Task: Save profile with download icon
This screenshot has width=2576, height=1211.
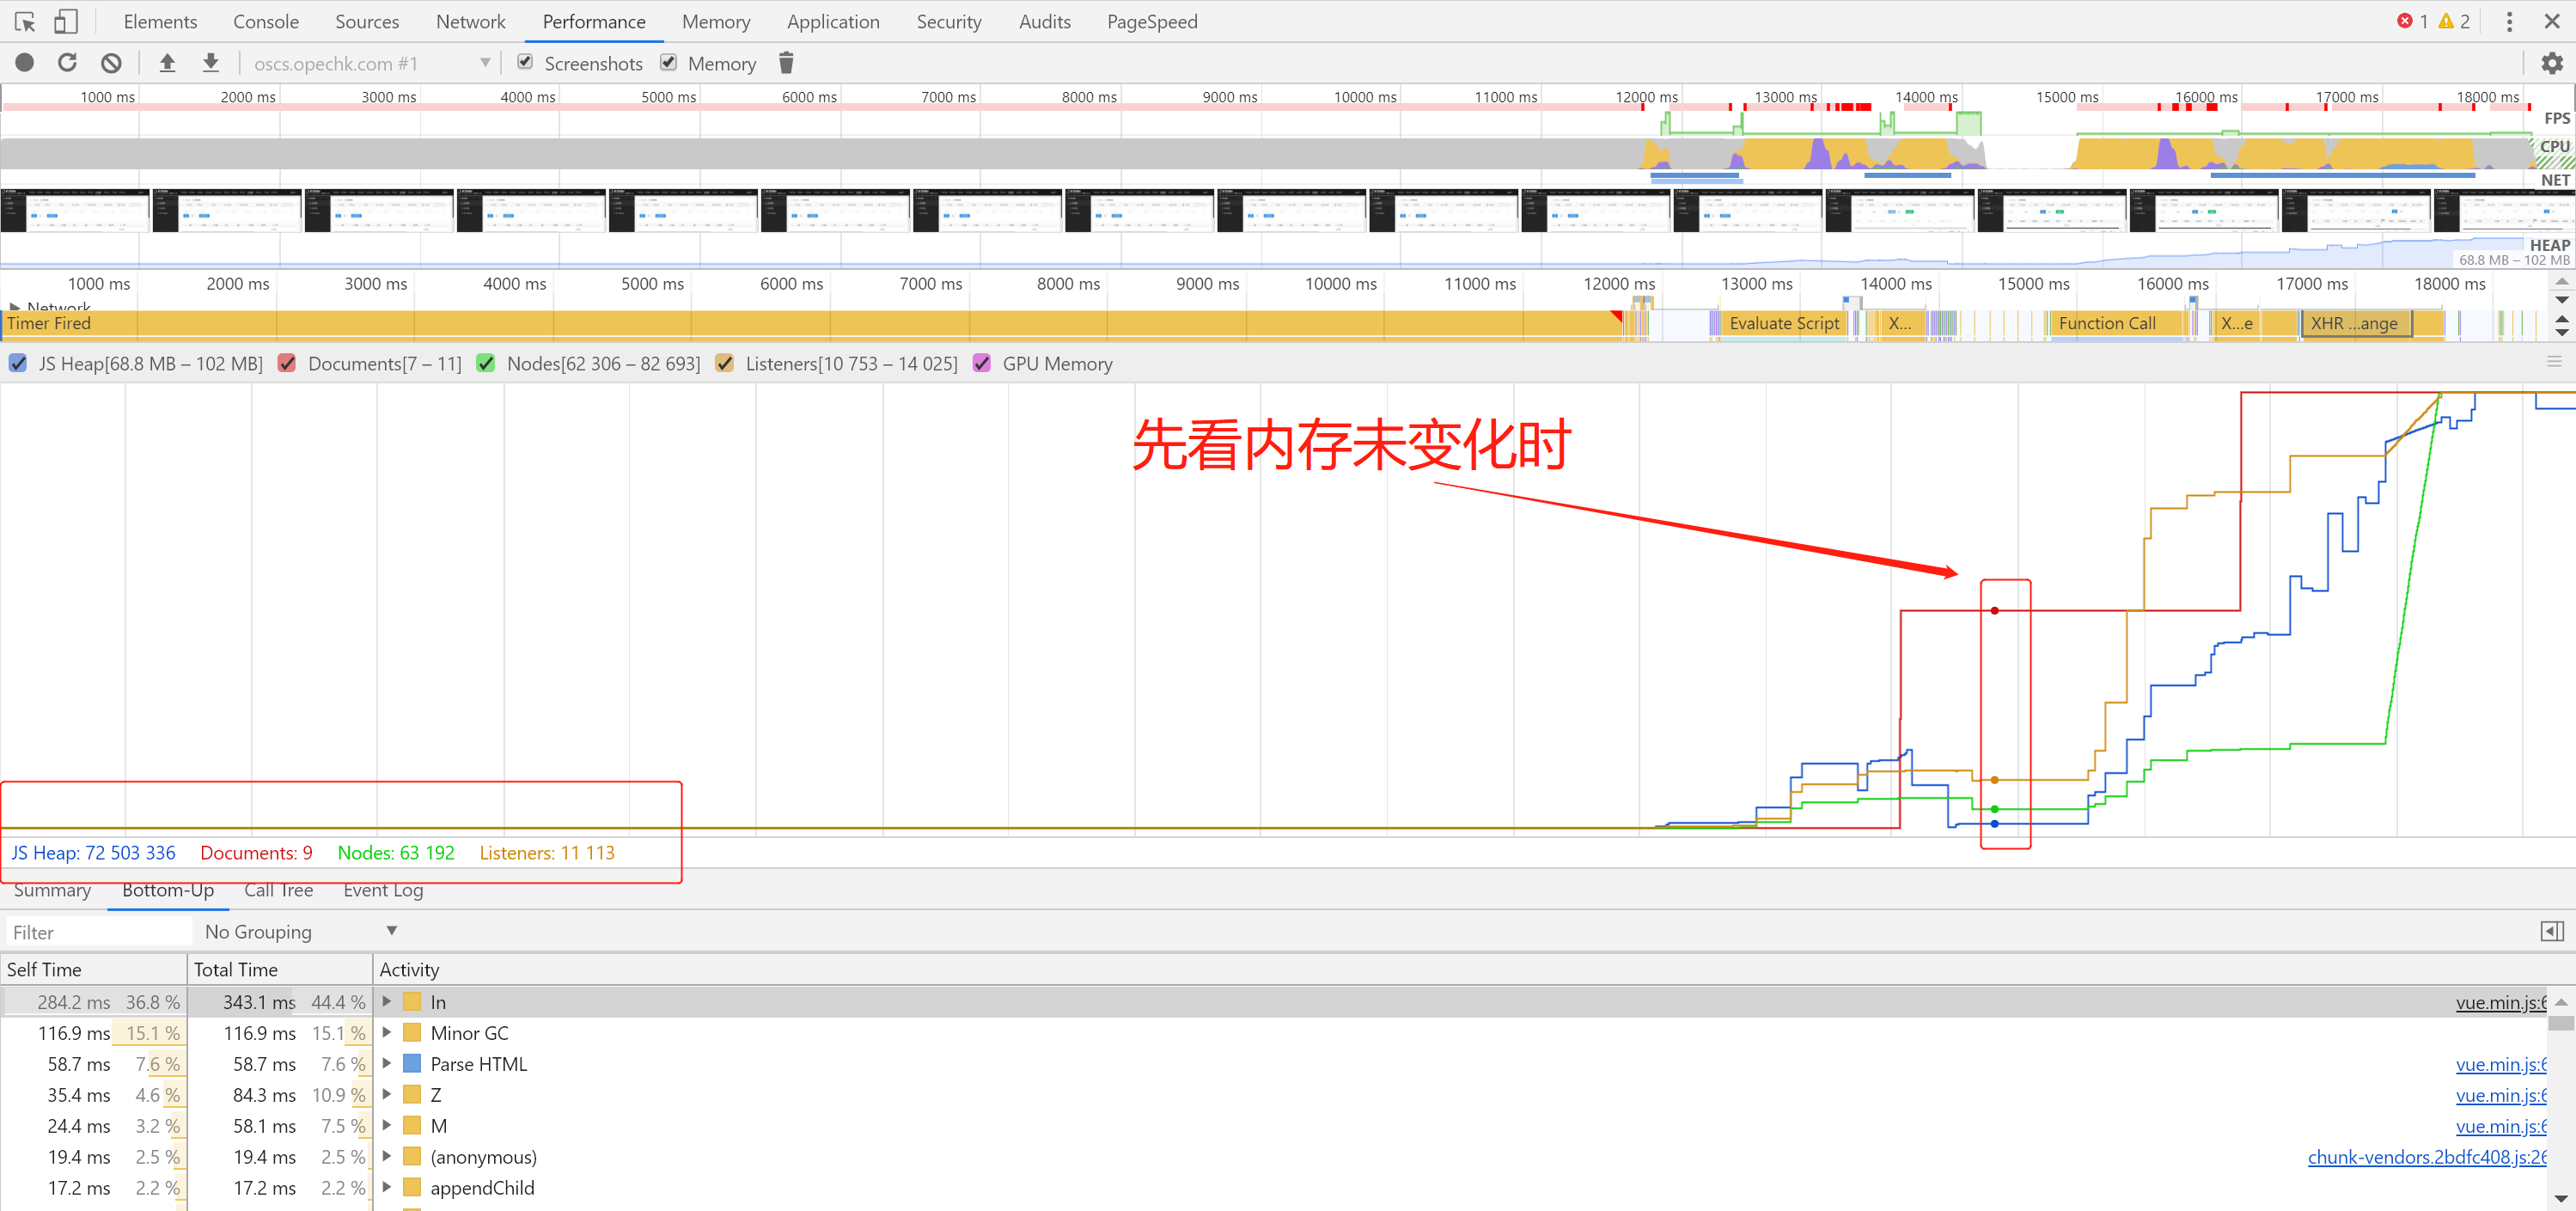Action: (211, 63)
